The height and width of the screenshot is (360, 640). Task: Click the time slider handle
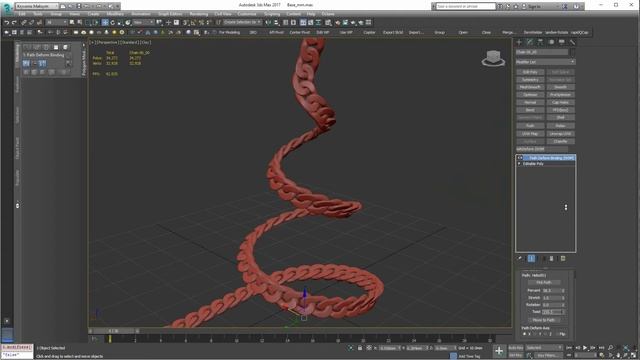[x=113, y=331]
